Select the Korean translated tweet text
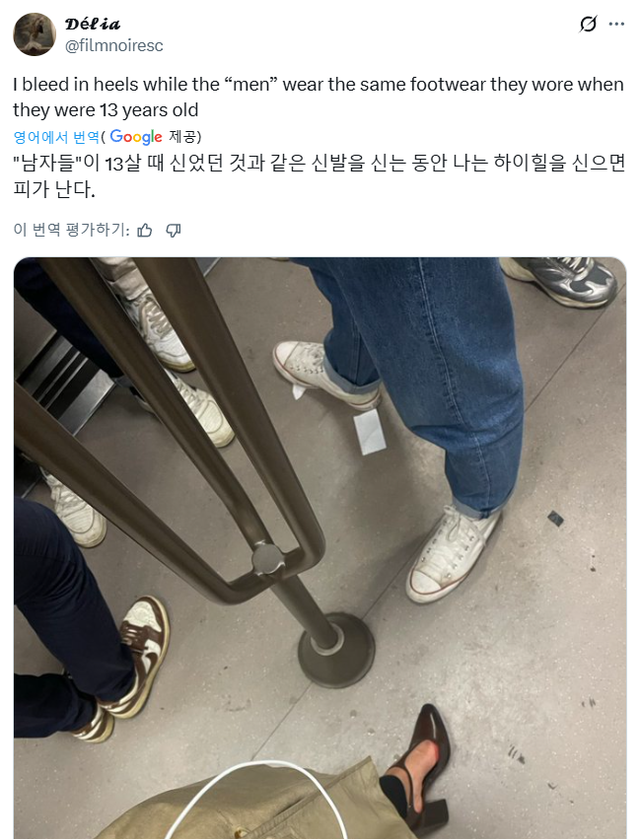Image resolution: width=640 pixels, height=839 pixels. (x=319, y=176)
